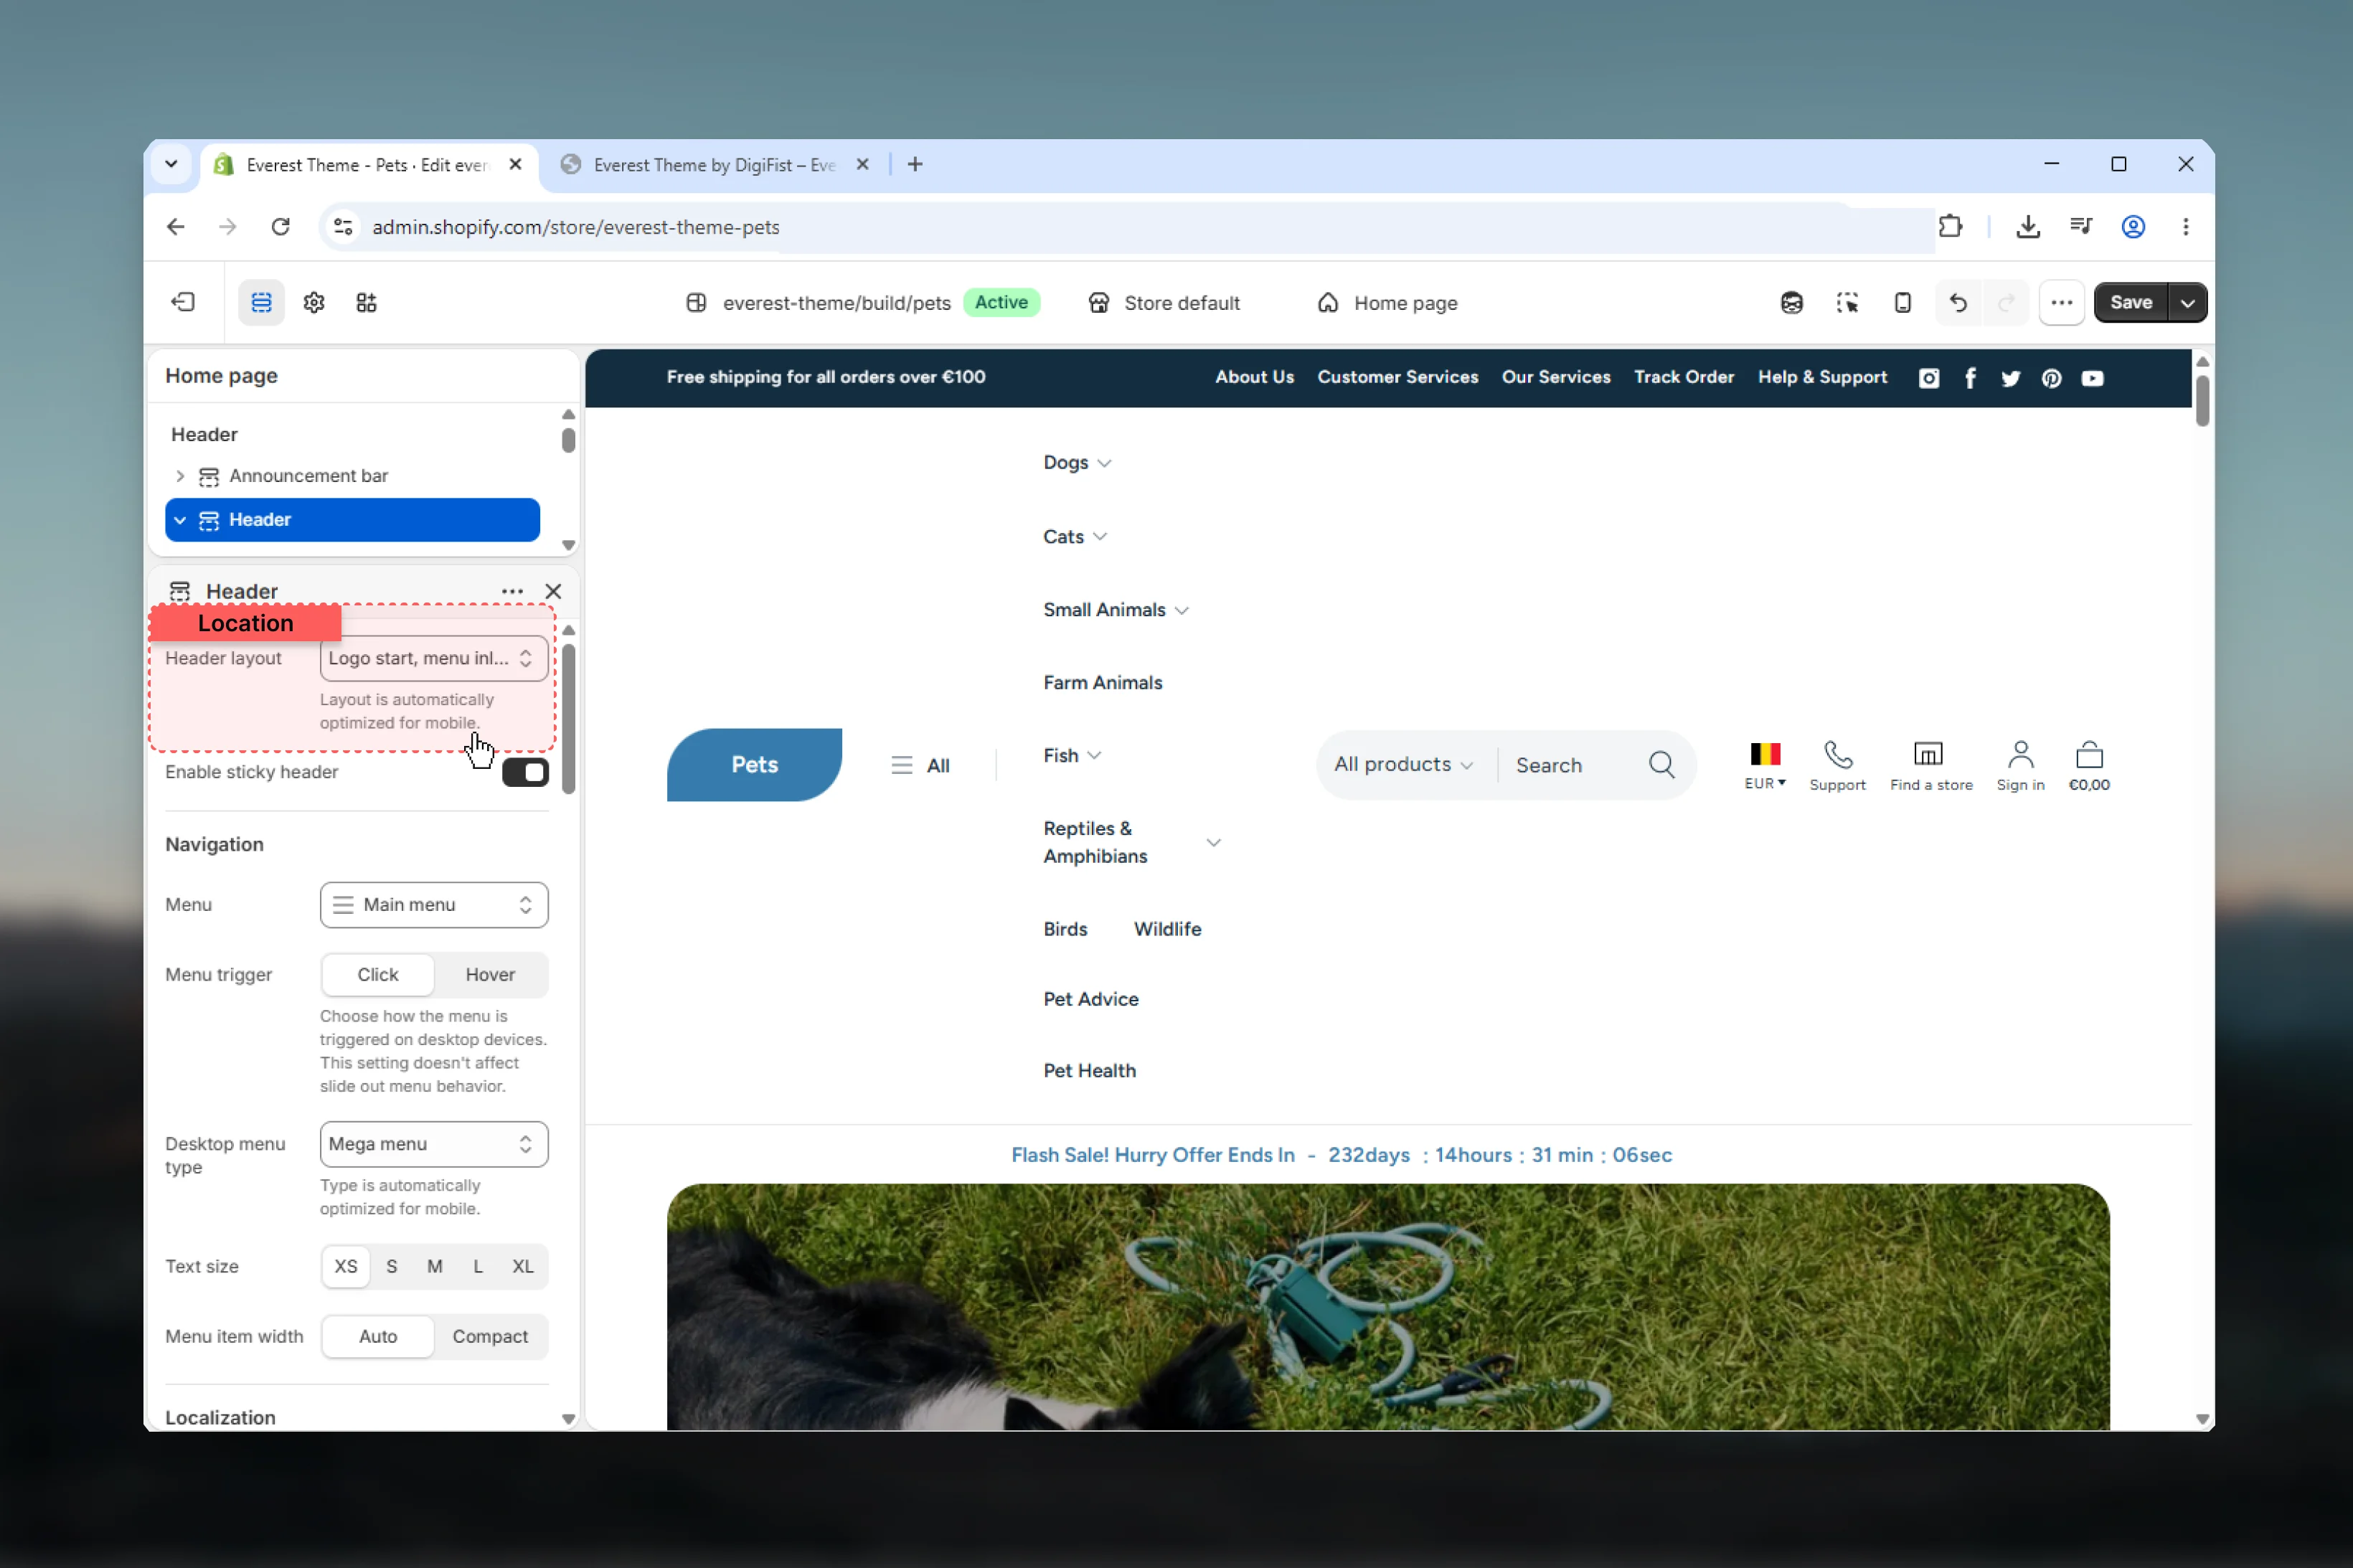2353x1568 pixels.
Task: Open EUR currency selector
Action: tap(1765, 765)
